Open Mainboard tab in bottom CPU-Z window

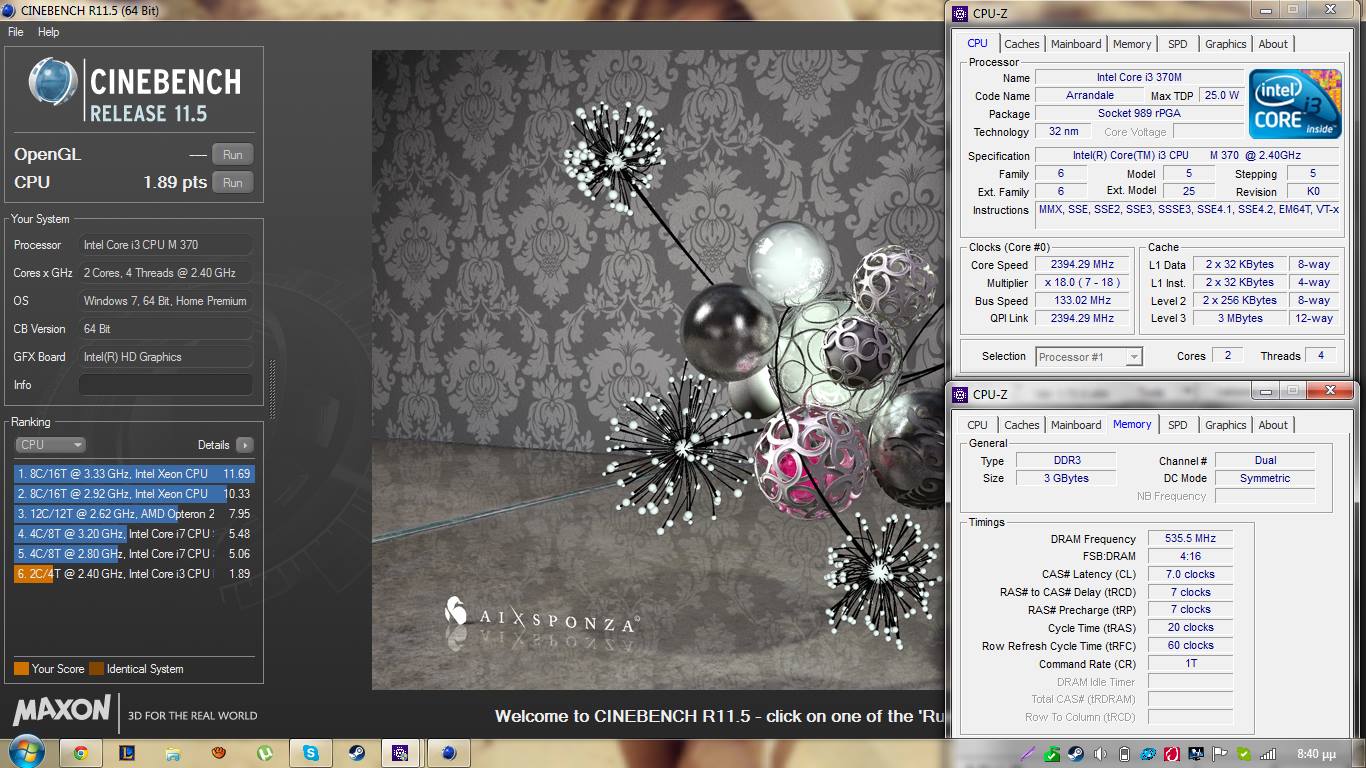click(1076, 425)
